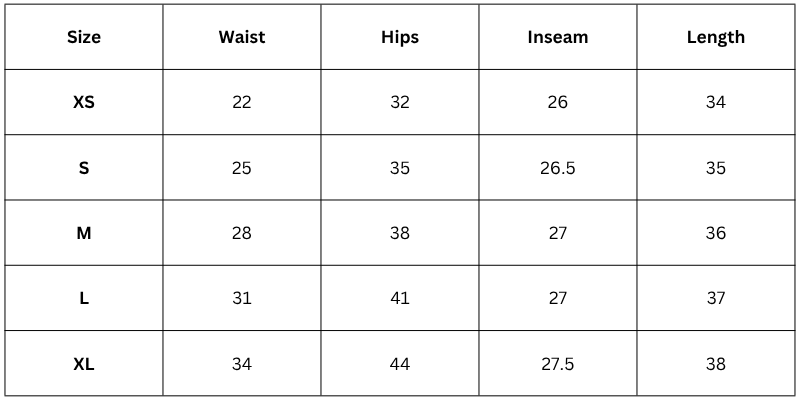Image resolution: width=800 pixels, height=400 pixels.
Task: Click the S inseam value 26.5
Action: tap(558, 168)
